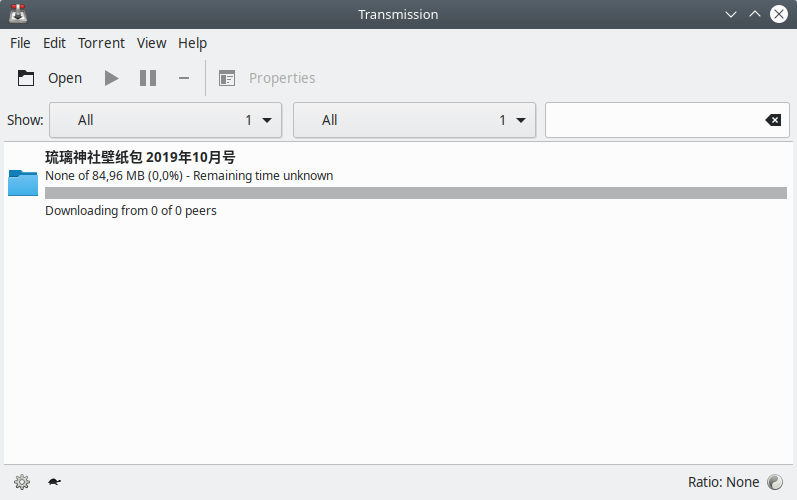
Task: Select torrent 琉璃神社壁纸包 2019年10月号
Action: point(140,157)
